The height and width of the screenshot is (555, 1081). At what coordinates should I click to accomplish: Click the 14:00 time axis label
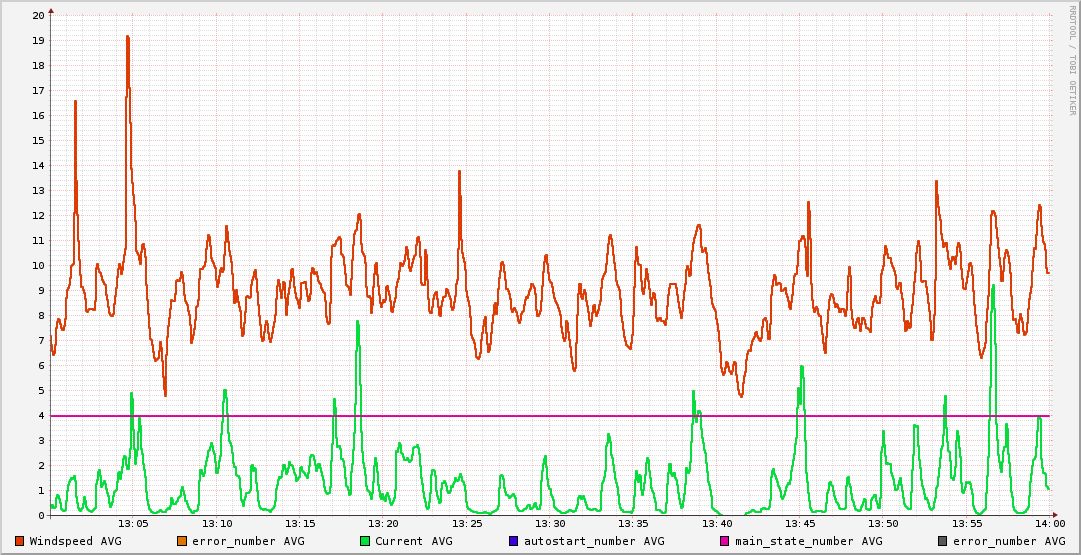click(x=1049, y=524)
